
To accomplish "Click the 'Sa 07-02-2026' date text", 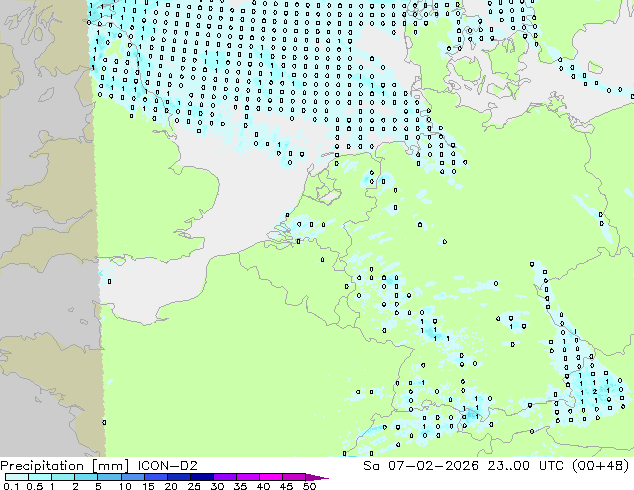I will point(421,466).
